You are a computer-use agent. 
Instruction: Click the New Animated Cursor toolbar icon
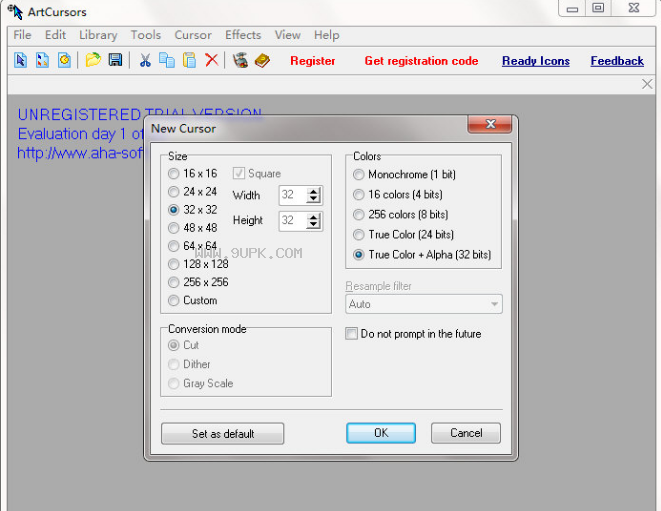coord(64,60)
